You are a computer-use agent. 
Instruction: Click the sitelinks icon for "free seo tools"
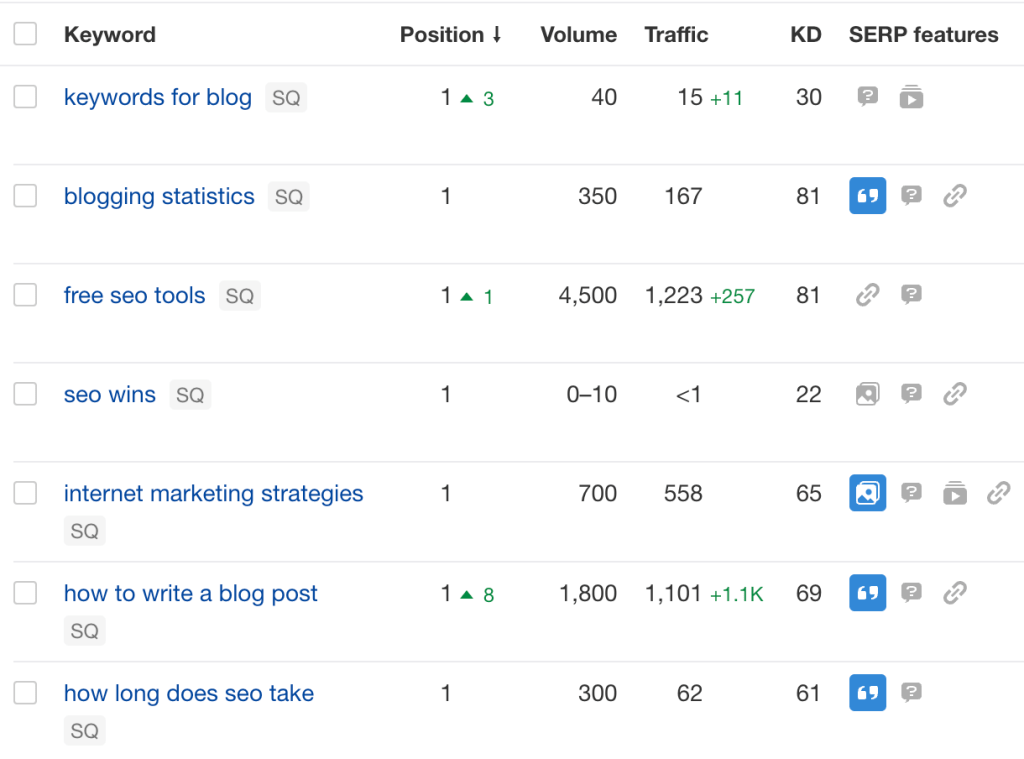[x=867, y=295]
